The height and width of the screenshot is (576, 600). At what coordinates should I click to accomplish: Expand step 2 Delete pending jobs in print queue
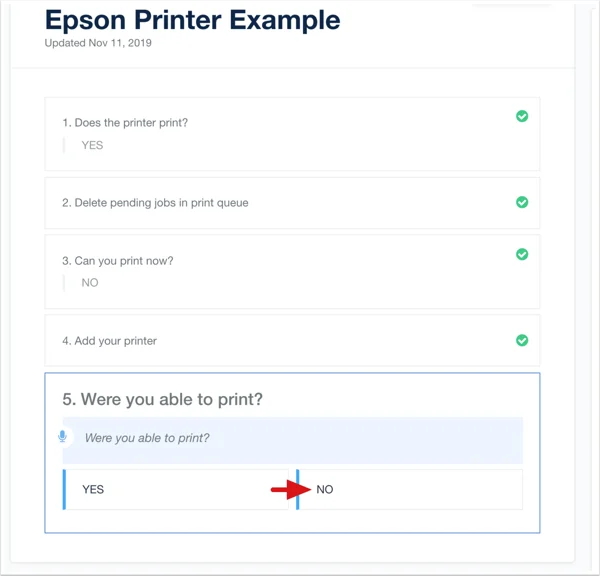292,203
